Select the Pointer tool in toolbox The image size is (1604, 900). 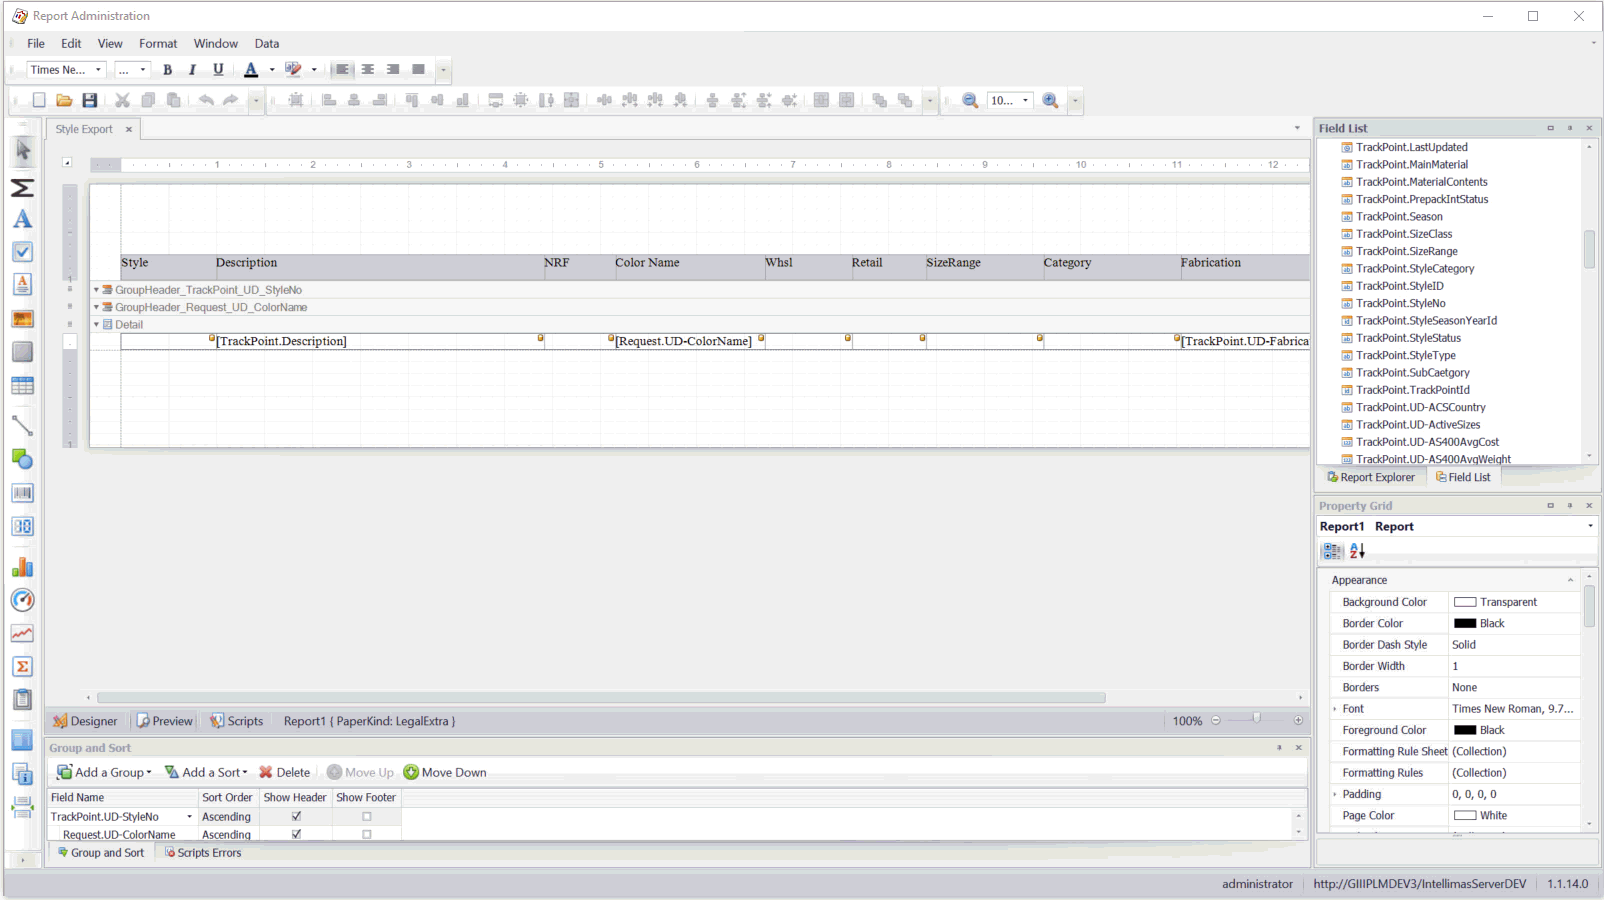(22, 151)
